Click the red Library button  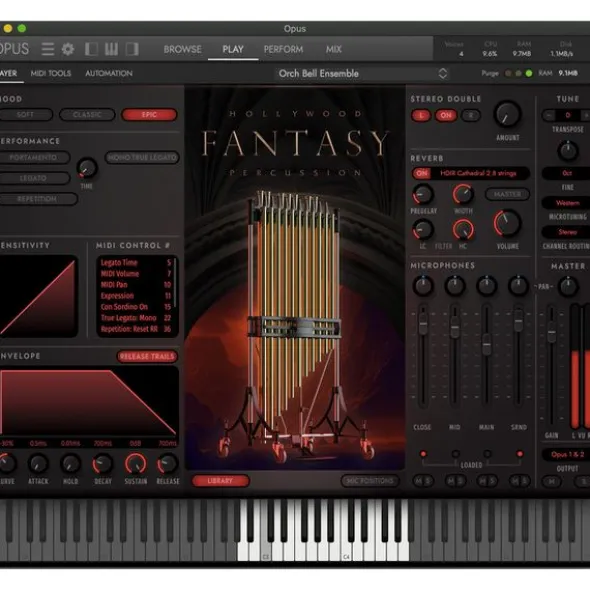(221, 481)
